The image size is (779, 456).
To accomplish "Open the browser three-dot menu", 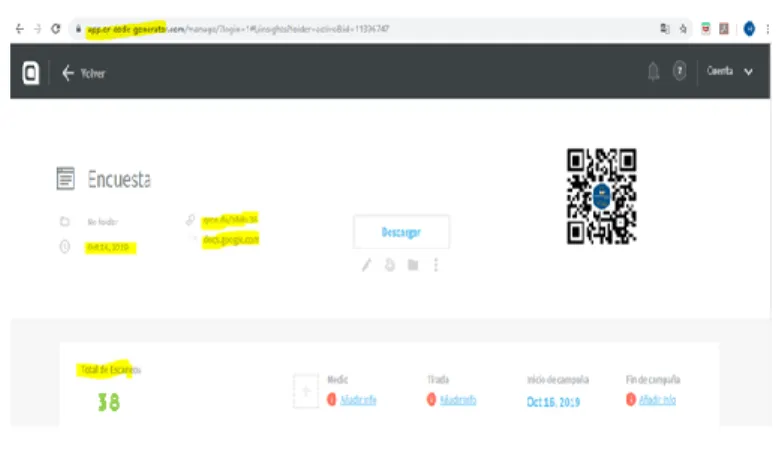I will point(768,29).
